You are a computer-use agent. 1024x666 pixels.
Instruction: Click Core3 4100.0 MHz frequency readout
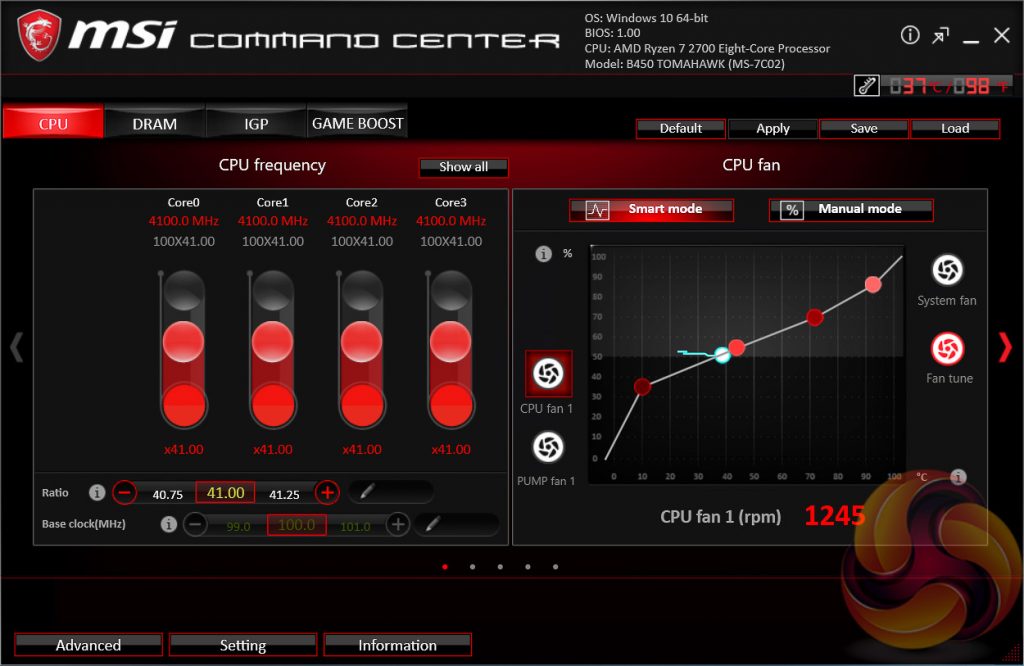point(451,221)
